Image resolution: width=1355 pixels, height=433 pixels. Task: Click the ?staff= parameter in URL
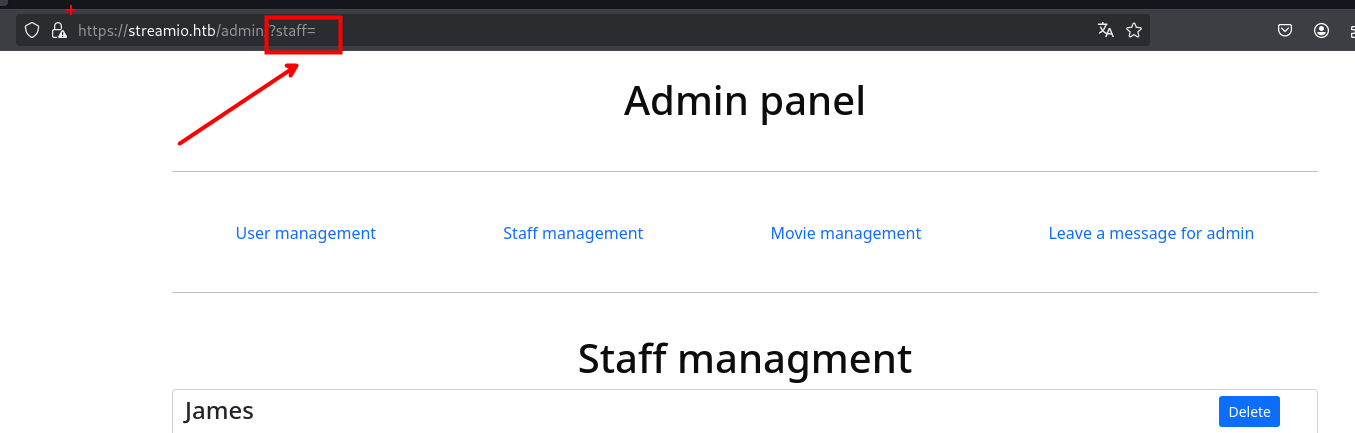coord(292,31)
